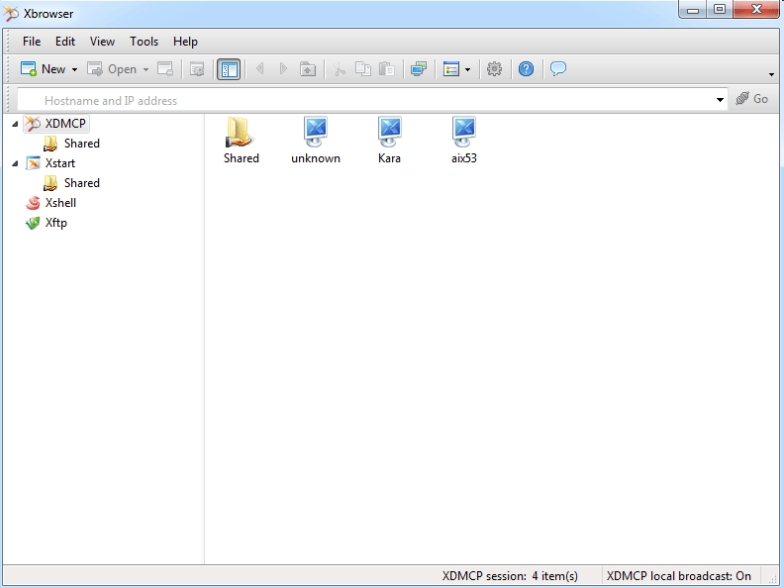
Task: Close the Xbrowser window
Action: [x=756, y=10]
